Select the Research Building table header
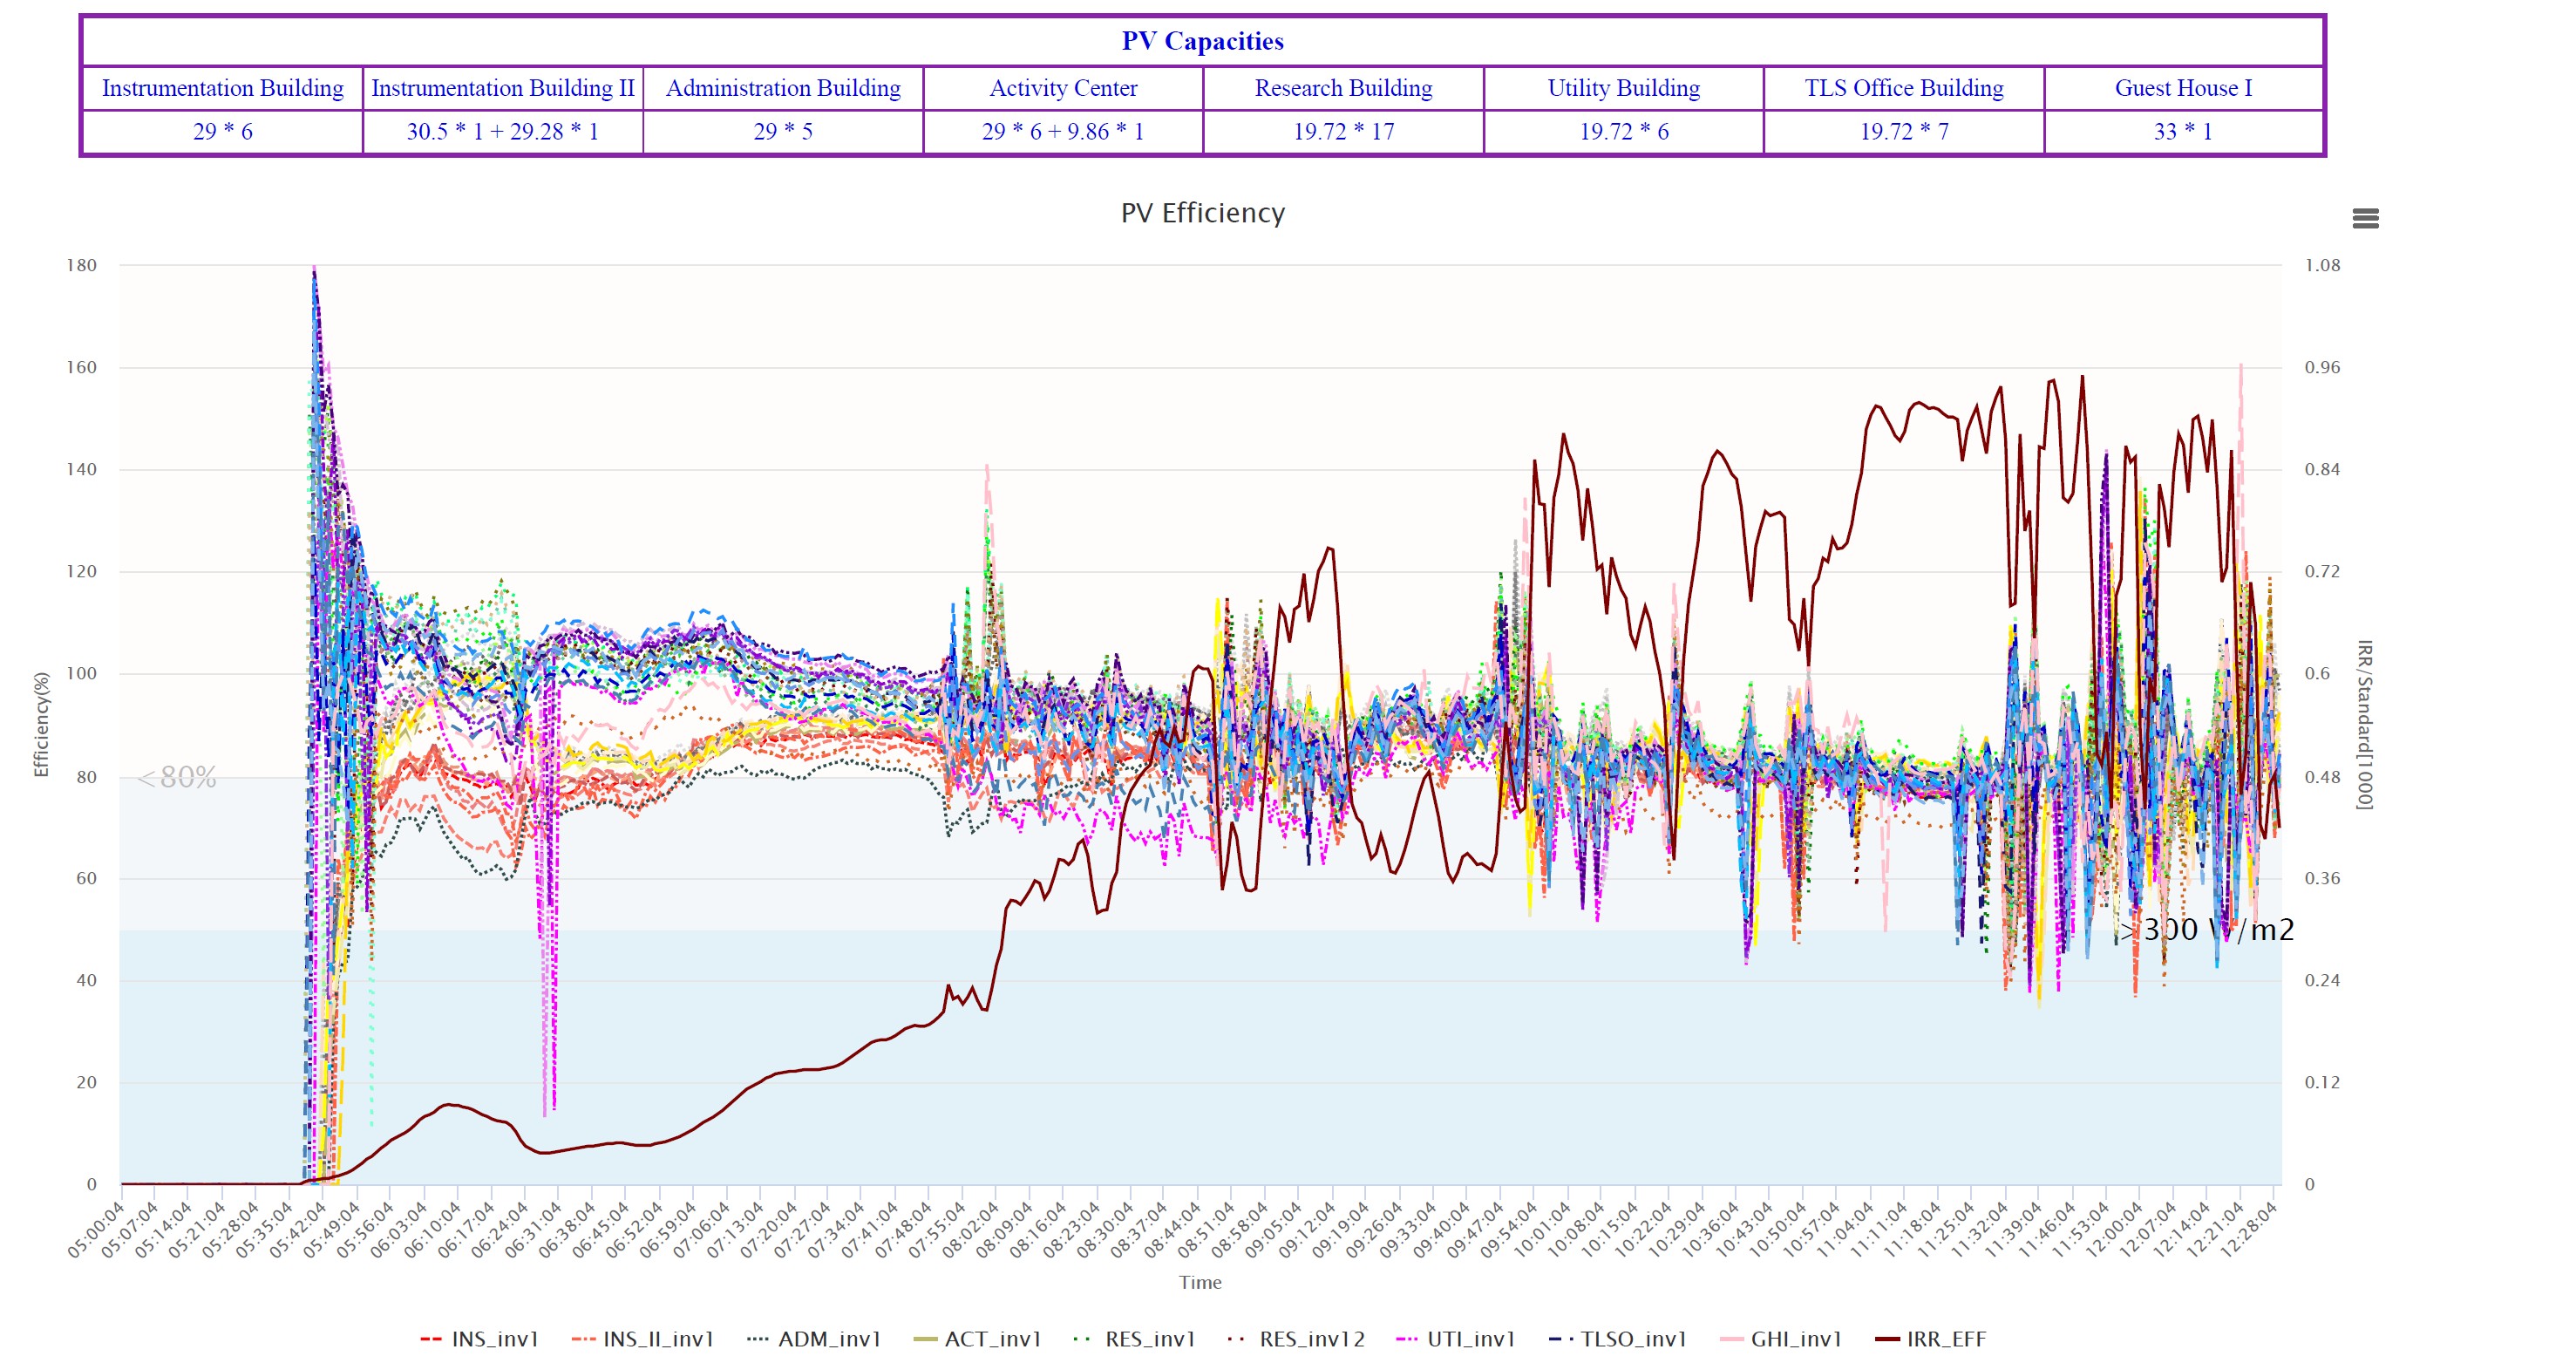The width and height of the screenshot is (2576, 1363). click(1343, 88)
